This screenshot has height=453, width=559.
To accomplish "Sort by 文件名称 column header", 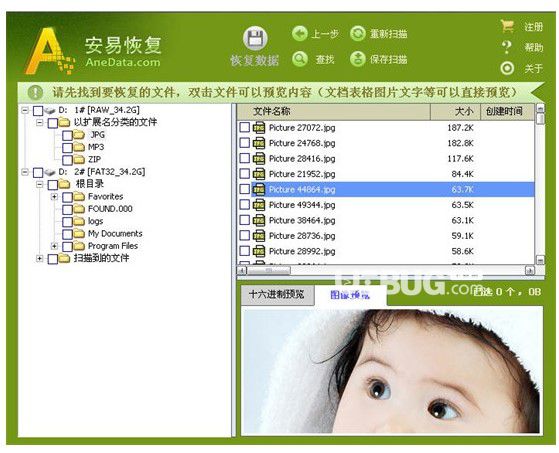I will 333,112.
